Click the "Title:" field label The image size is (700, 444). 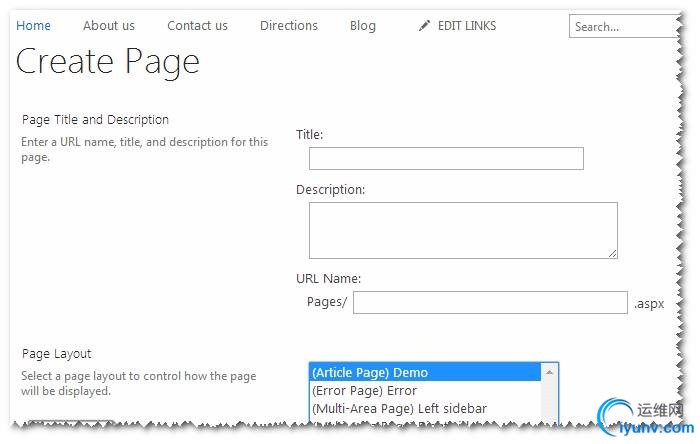310,134
